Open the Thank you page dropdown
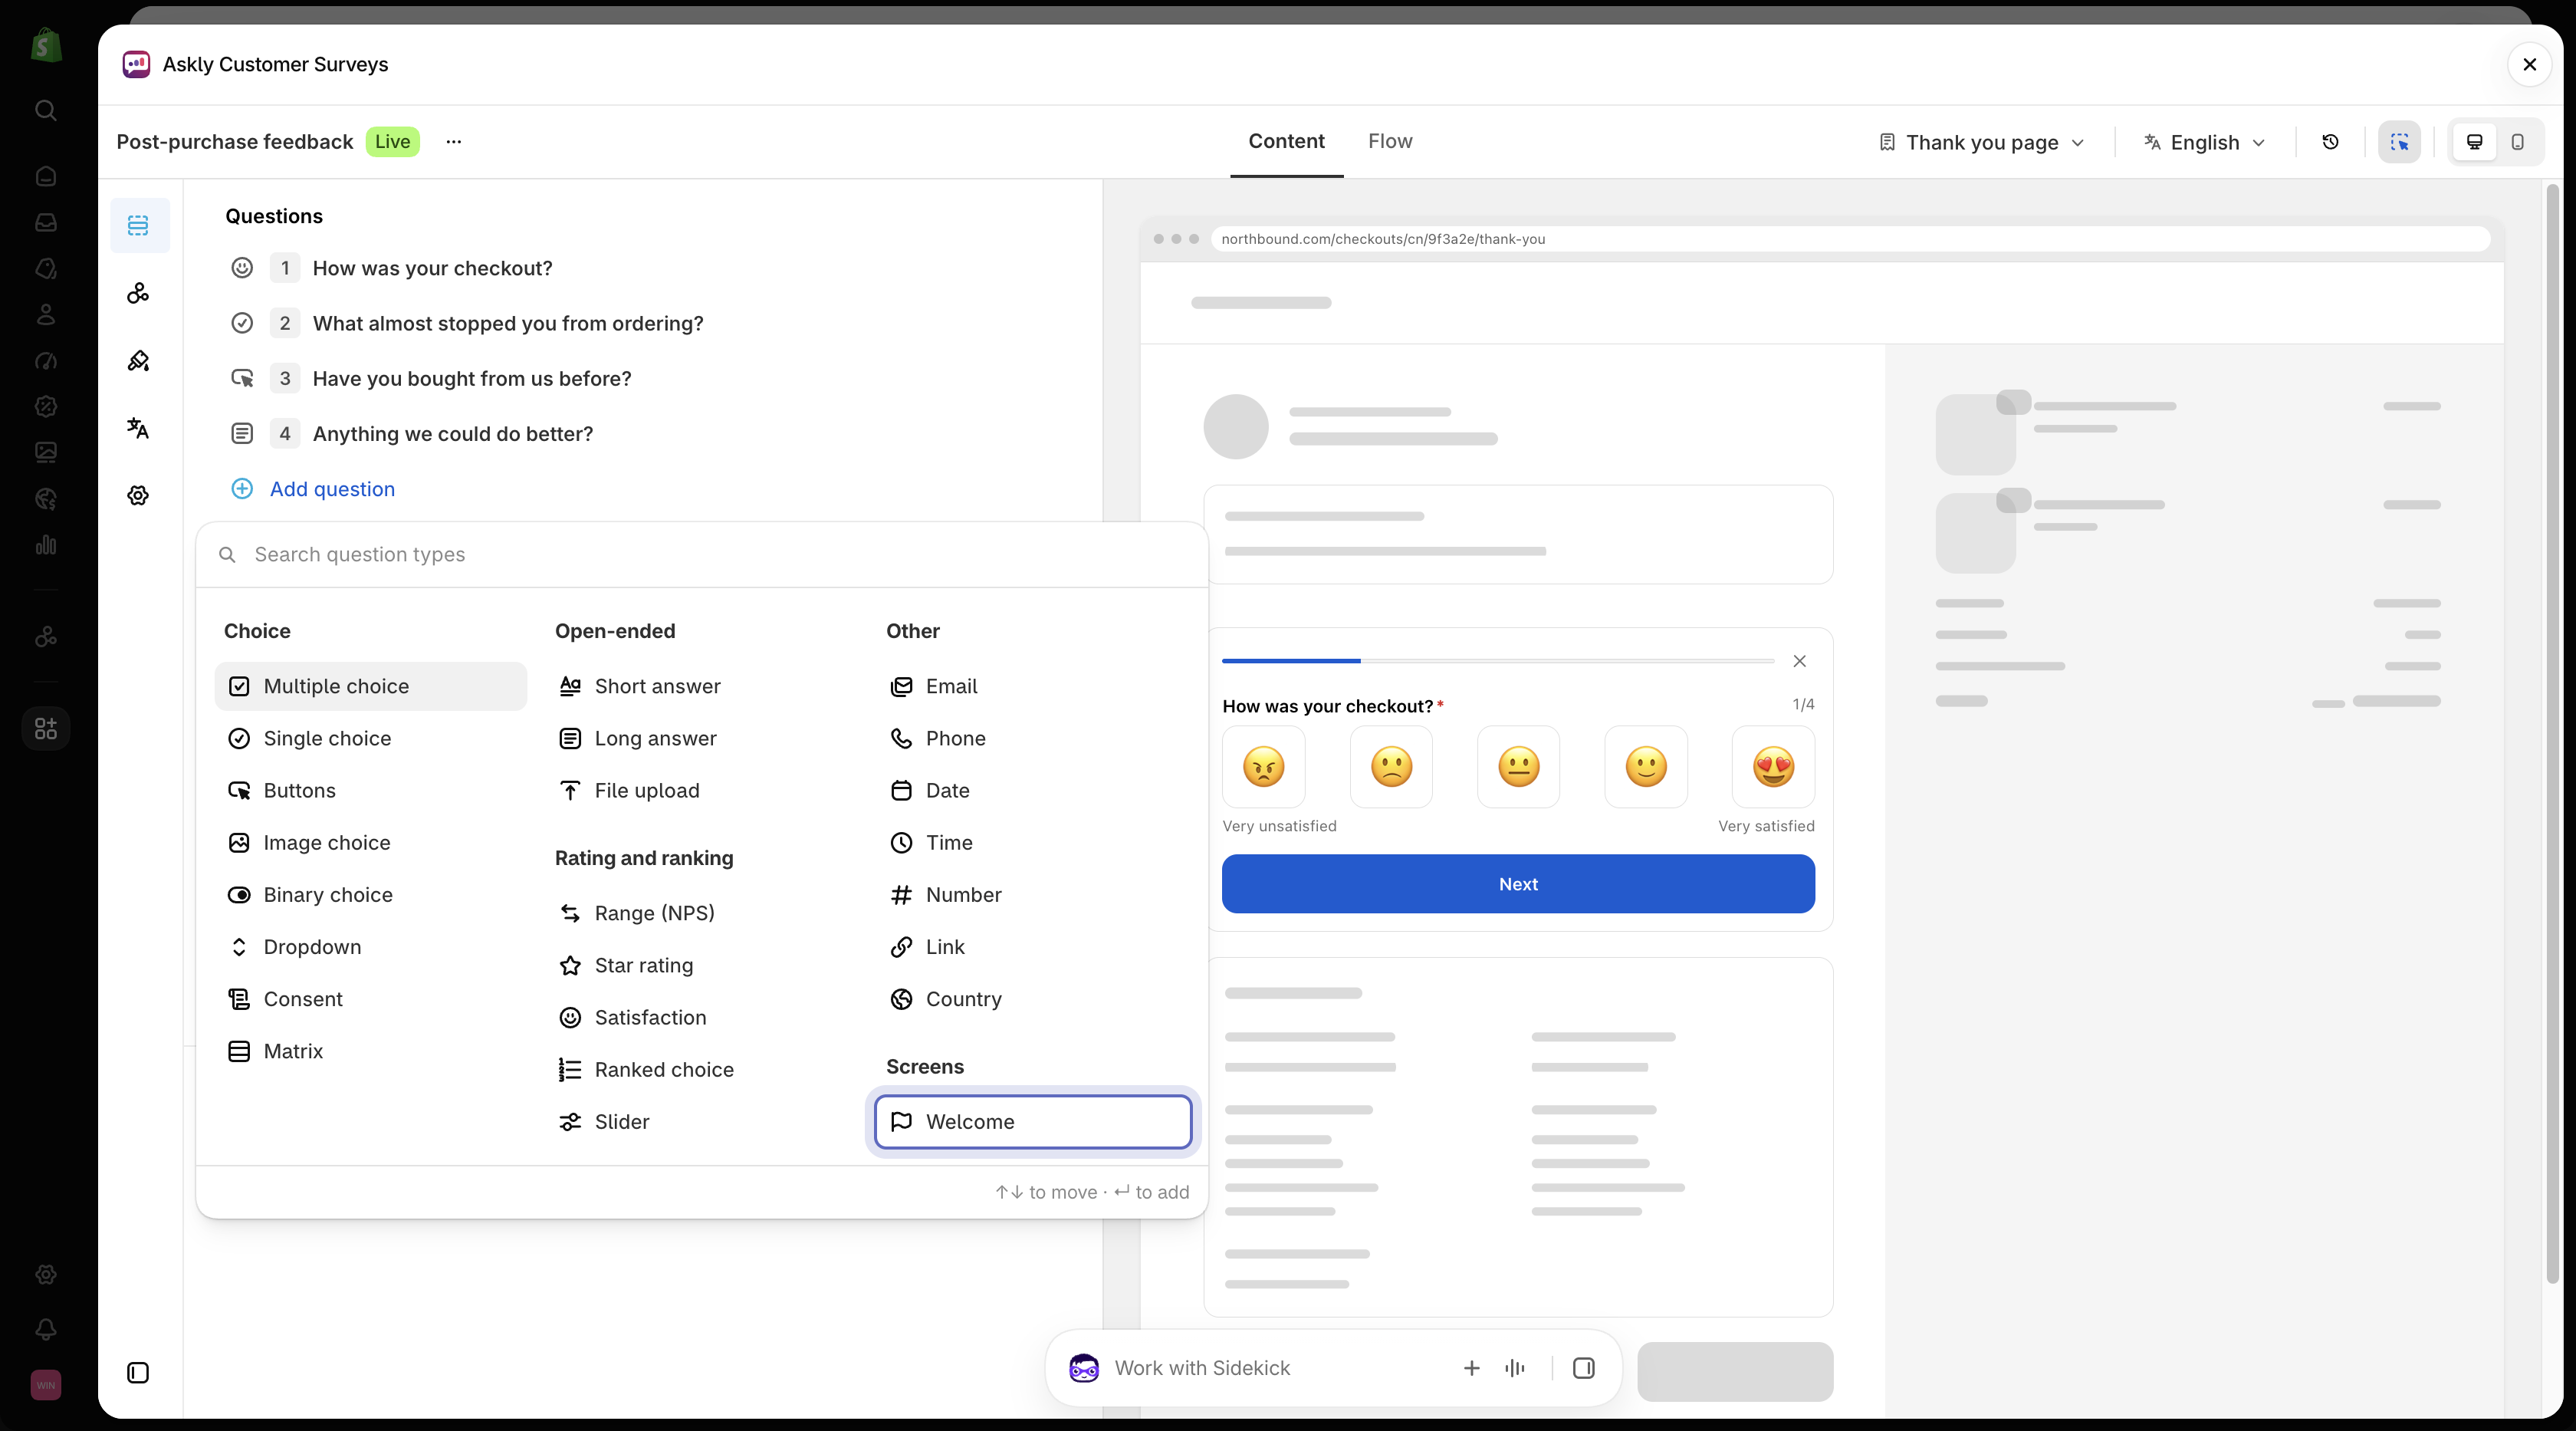 click(x=1981, y=142)
